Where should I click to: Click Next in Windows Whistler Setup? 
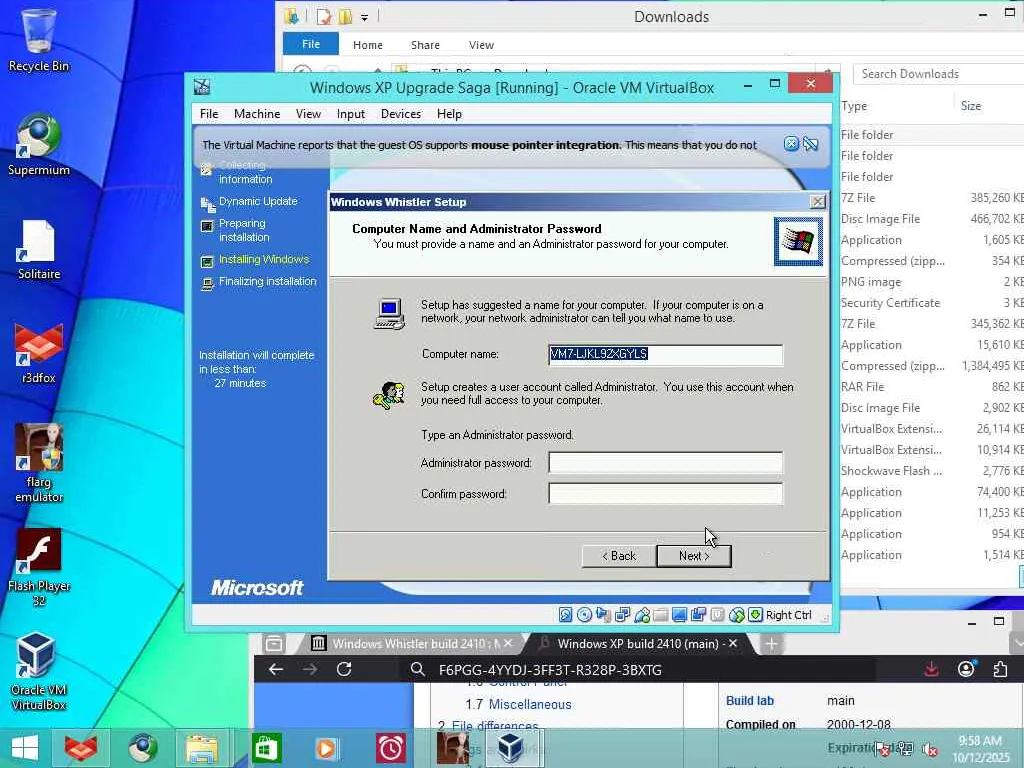[694, 556]
